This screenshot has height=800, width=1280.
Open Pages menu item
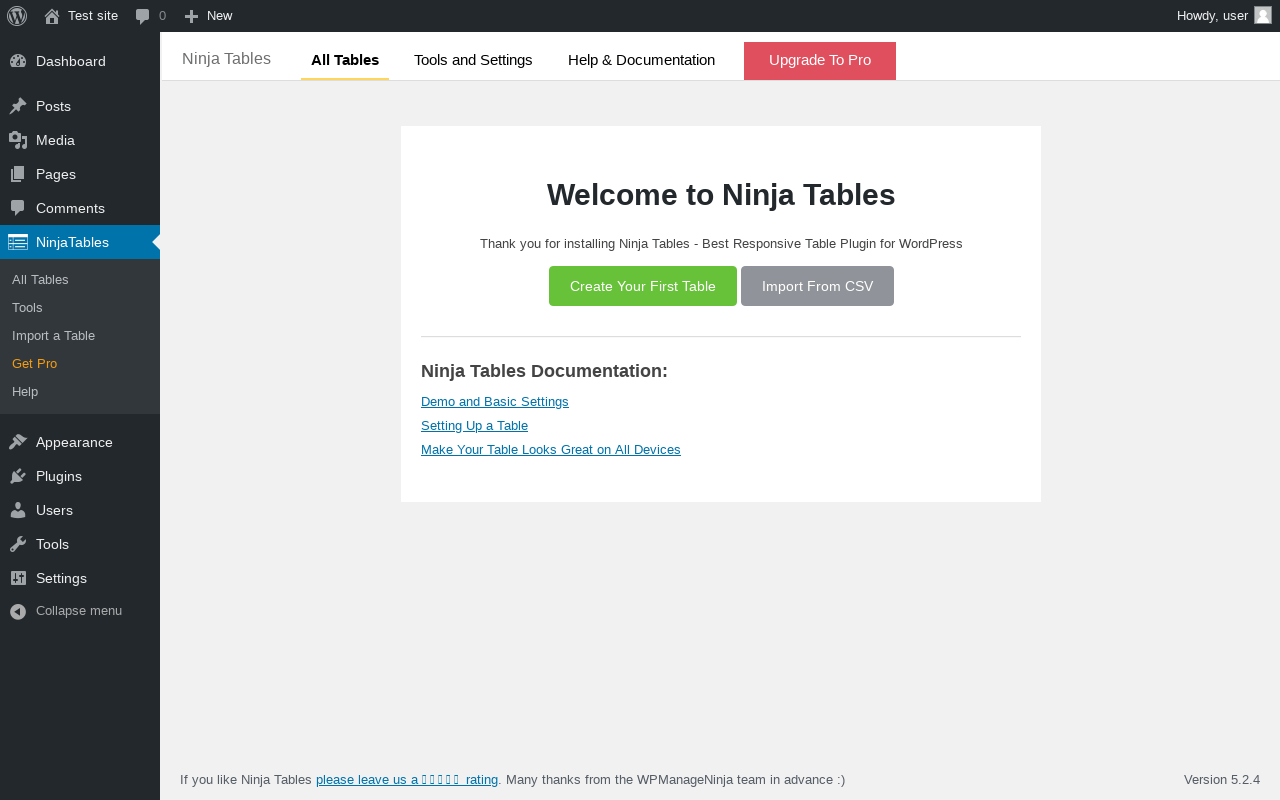(x=80, y=174)
